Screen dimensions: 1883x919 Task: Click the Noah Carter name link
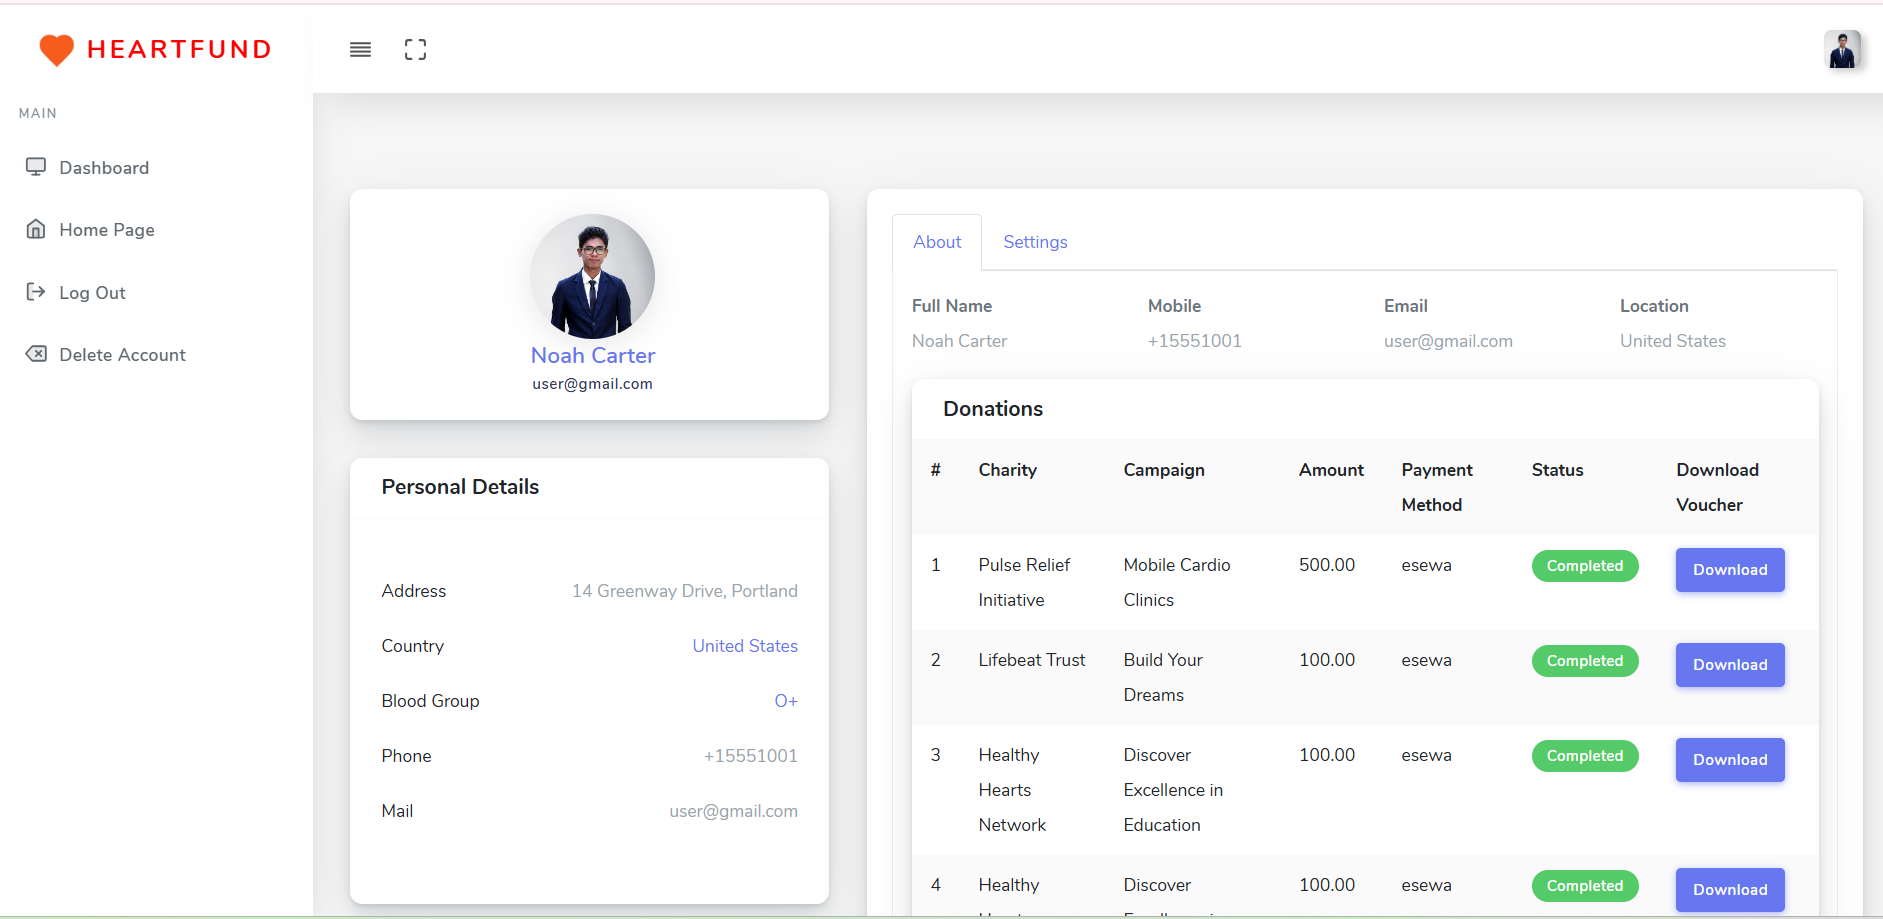[x=593, y=356]
